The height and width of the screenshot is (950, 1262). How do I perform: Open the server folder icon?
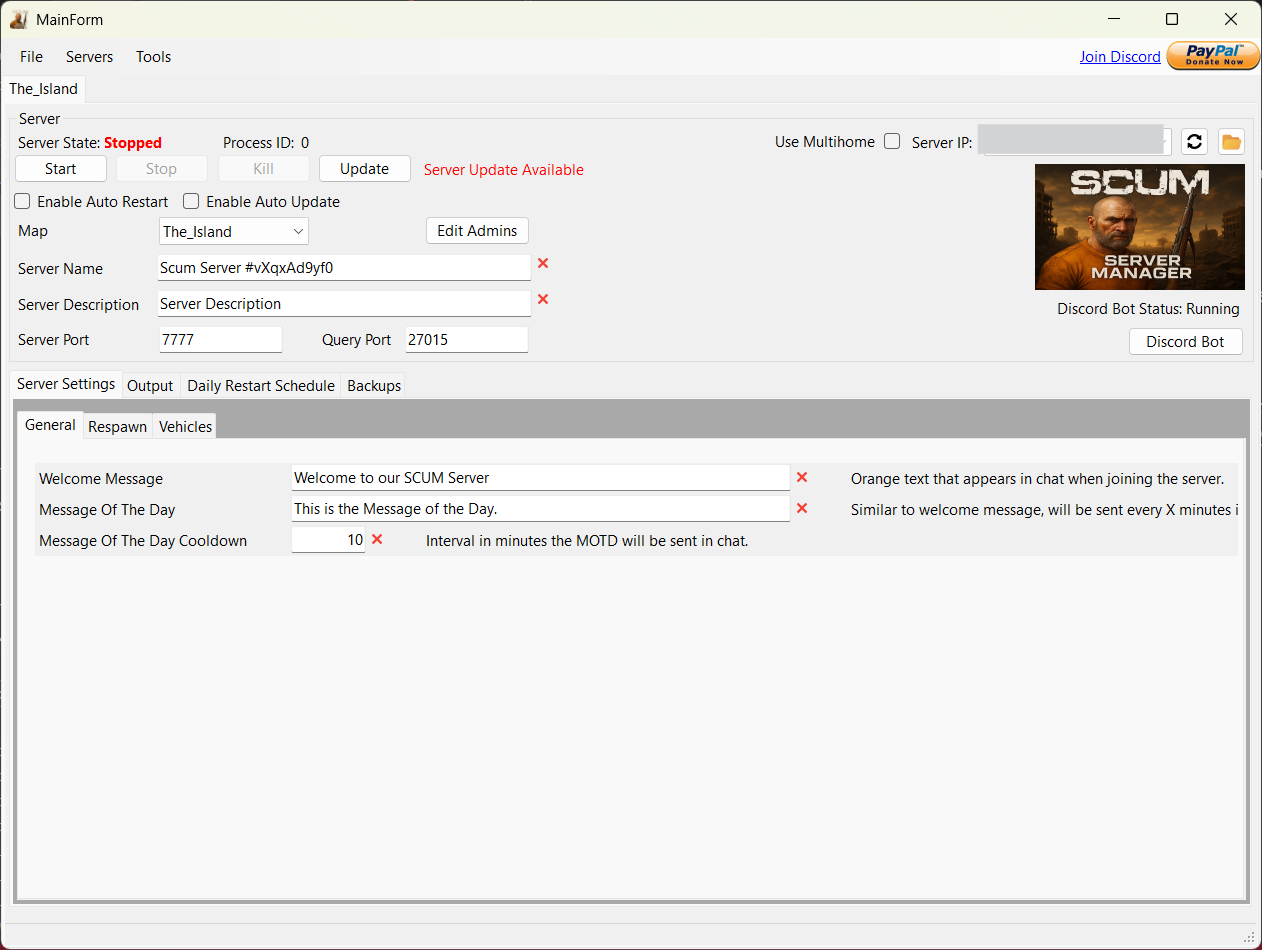pyautogui.click(x=1231, y=142)
